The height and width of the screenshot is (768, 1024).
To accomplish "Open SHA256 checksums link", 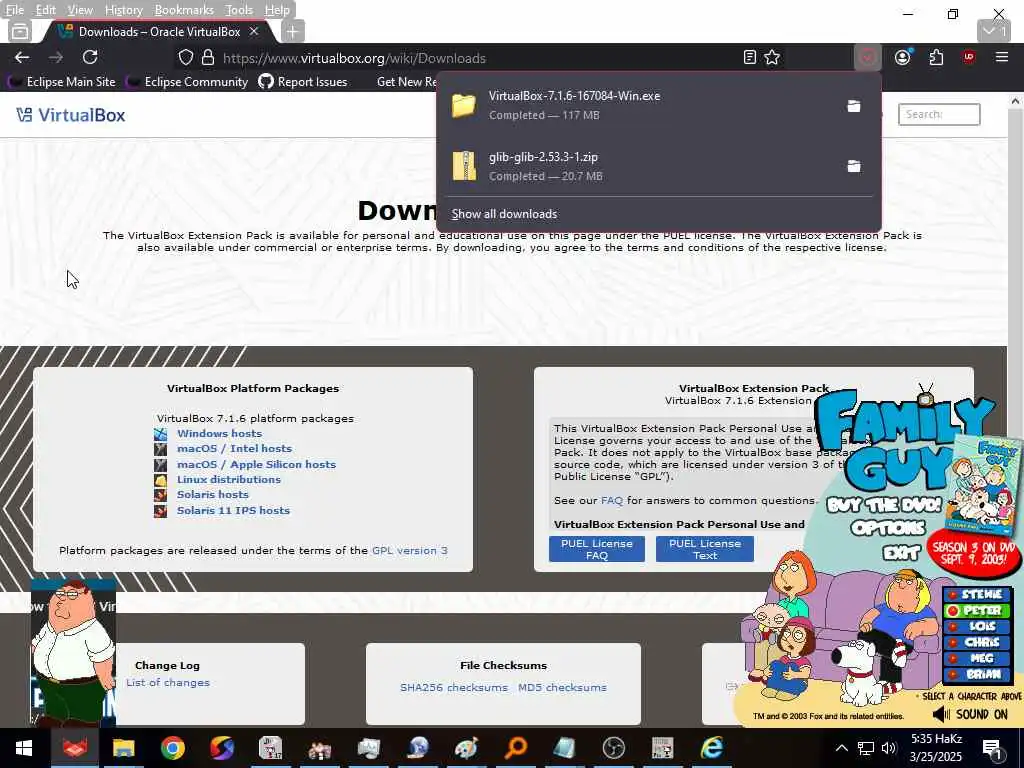I will pos(453,687).
